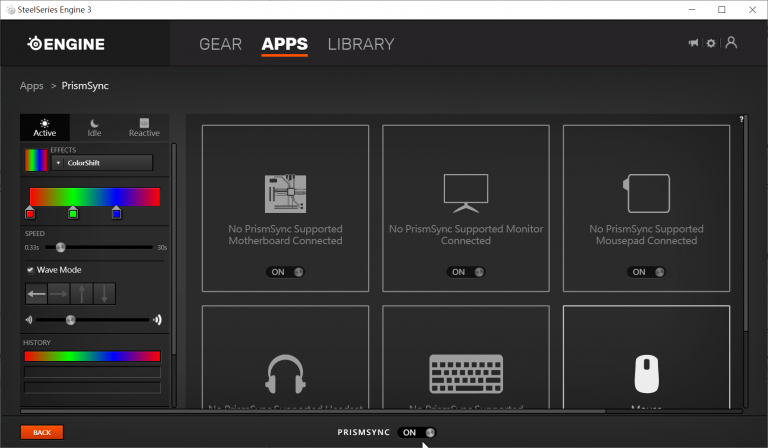Toggle the main PRISMSYNC ON switch

(x=417, y=432)
